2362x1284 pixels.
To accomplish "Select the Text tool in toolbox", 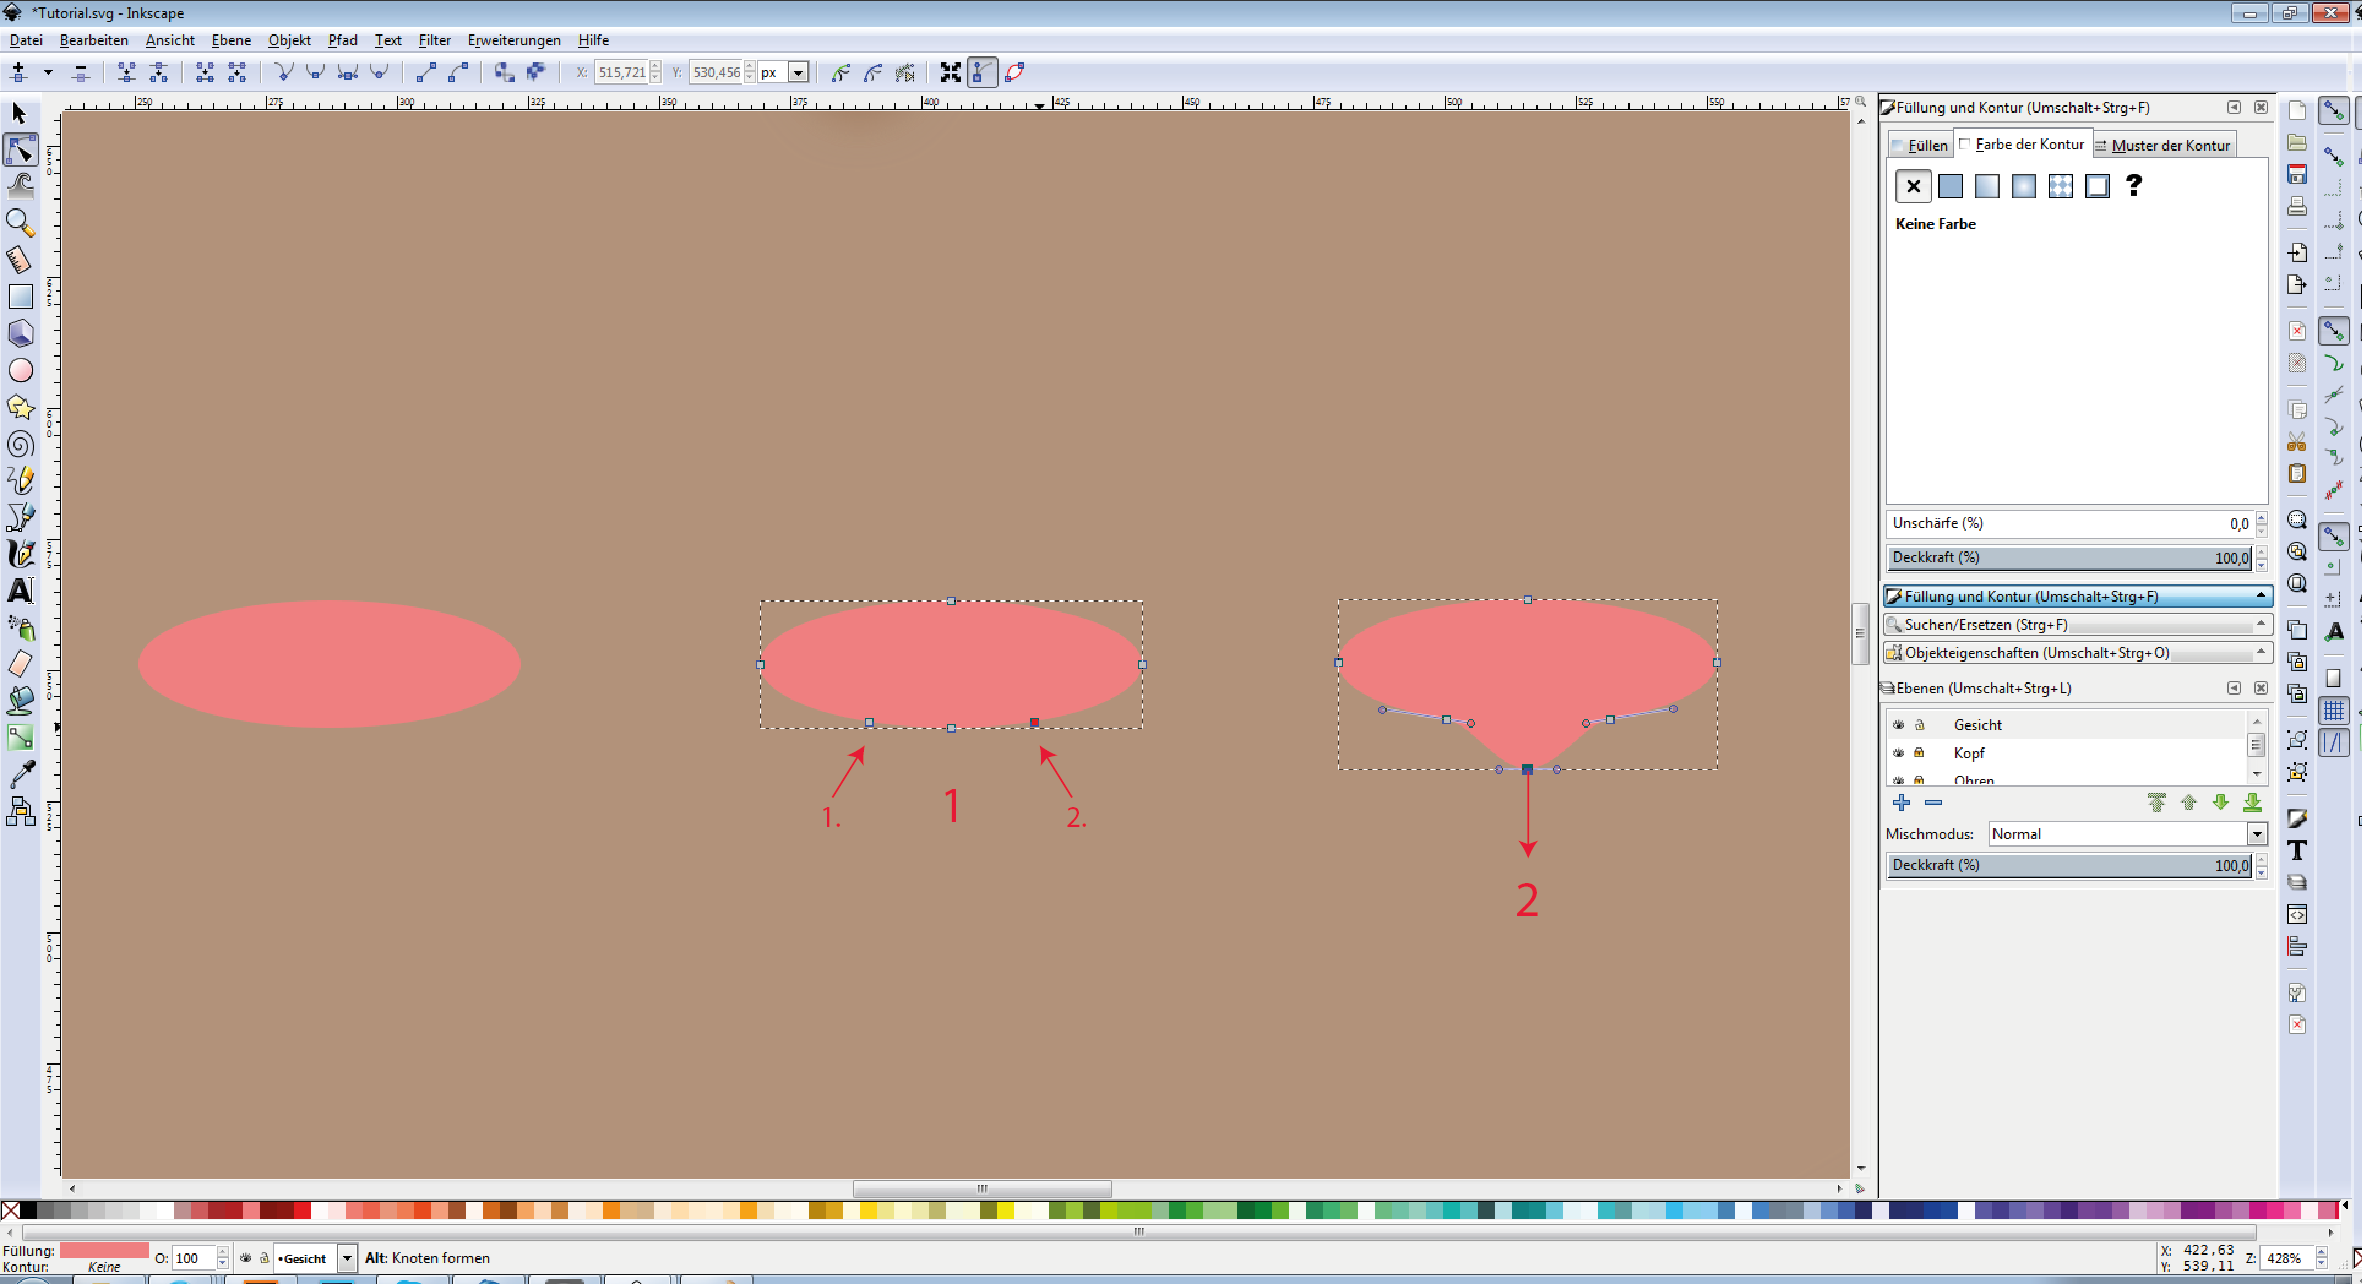I will pyautogui.click(x=20, y=590).
